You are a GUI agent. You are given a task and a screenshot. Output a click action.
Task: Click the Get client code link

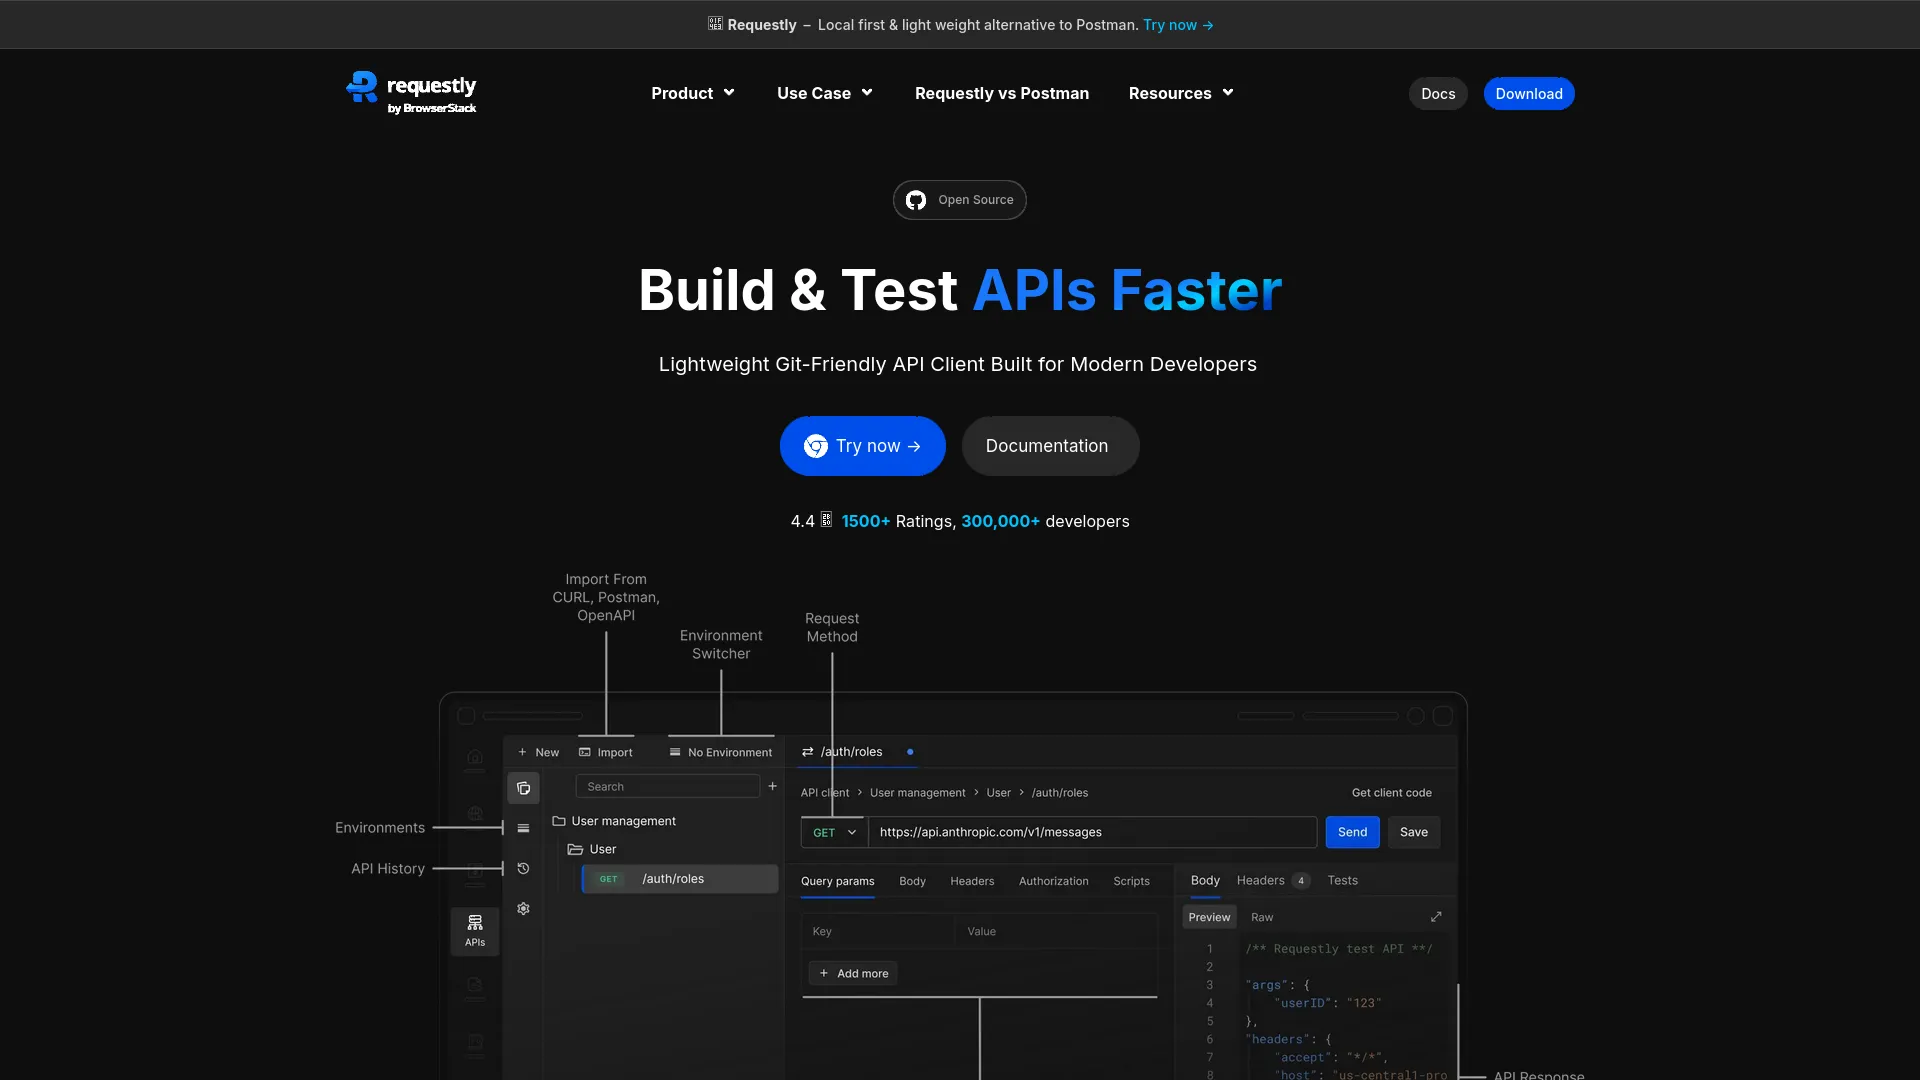point(1392,793)
